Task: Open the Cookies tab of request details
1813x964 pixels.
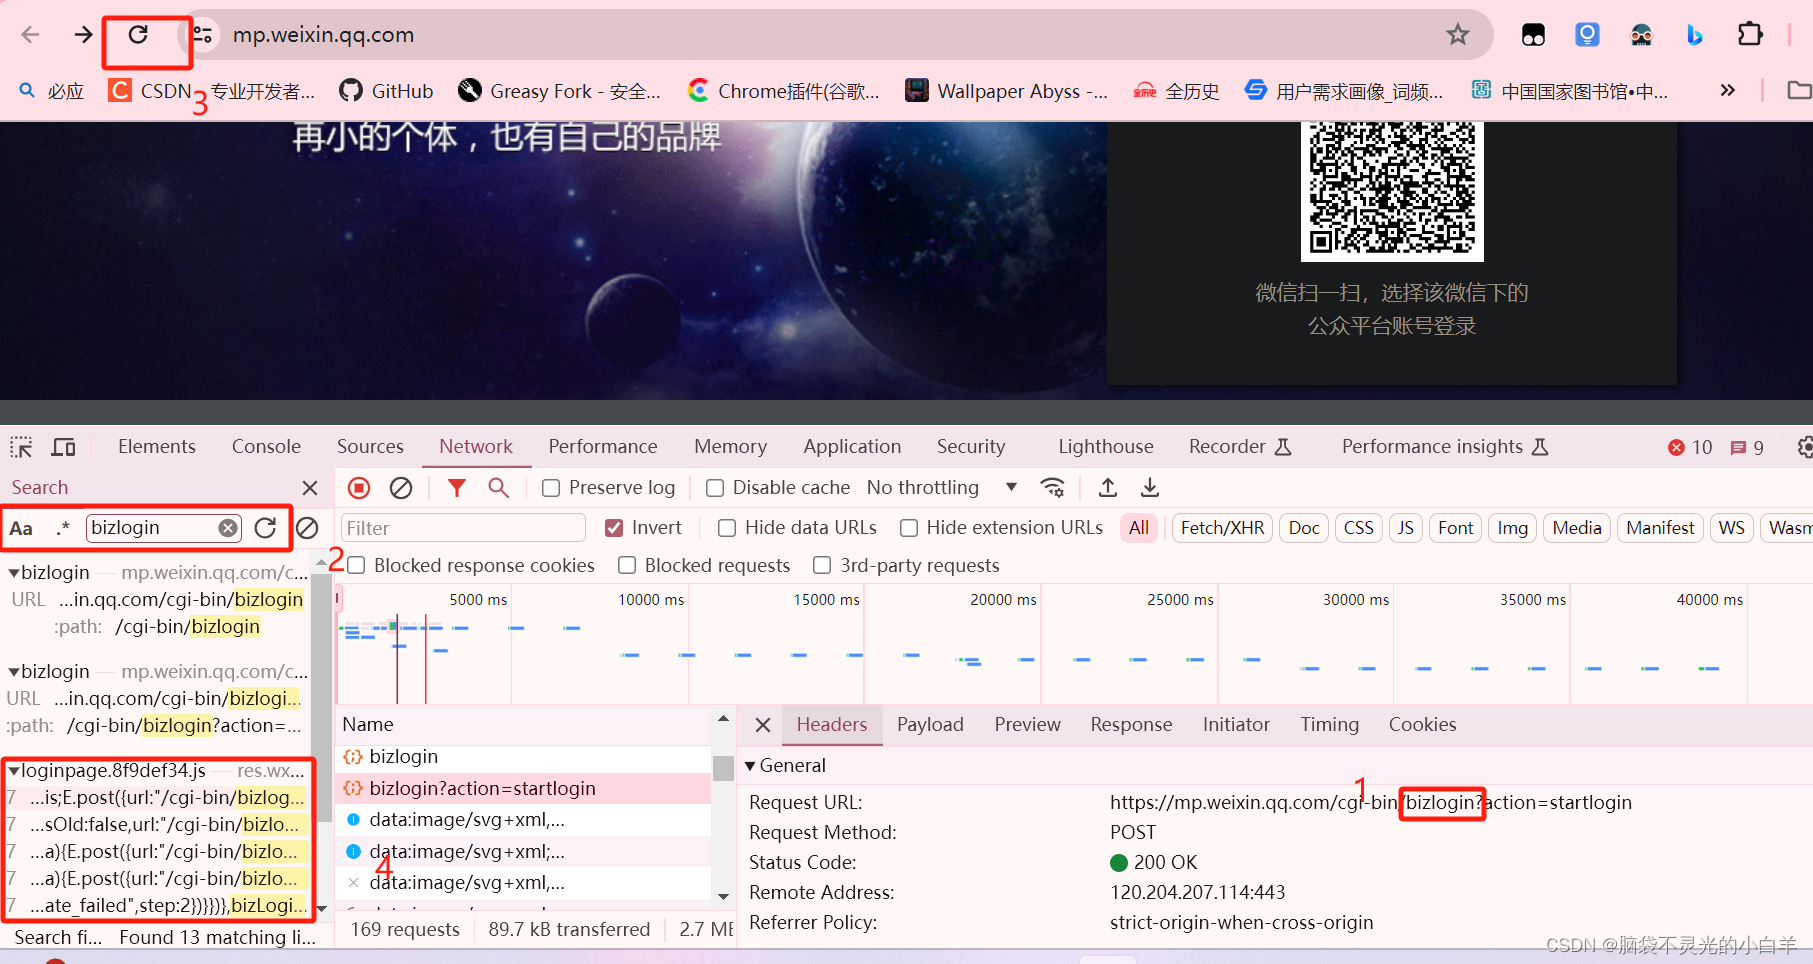Action: coord(1422,725)
